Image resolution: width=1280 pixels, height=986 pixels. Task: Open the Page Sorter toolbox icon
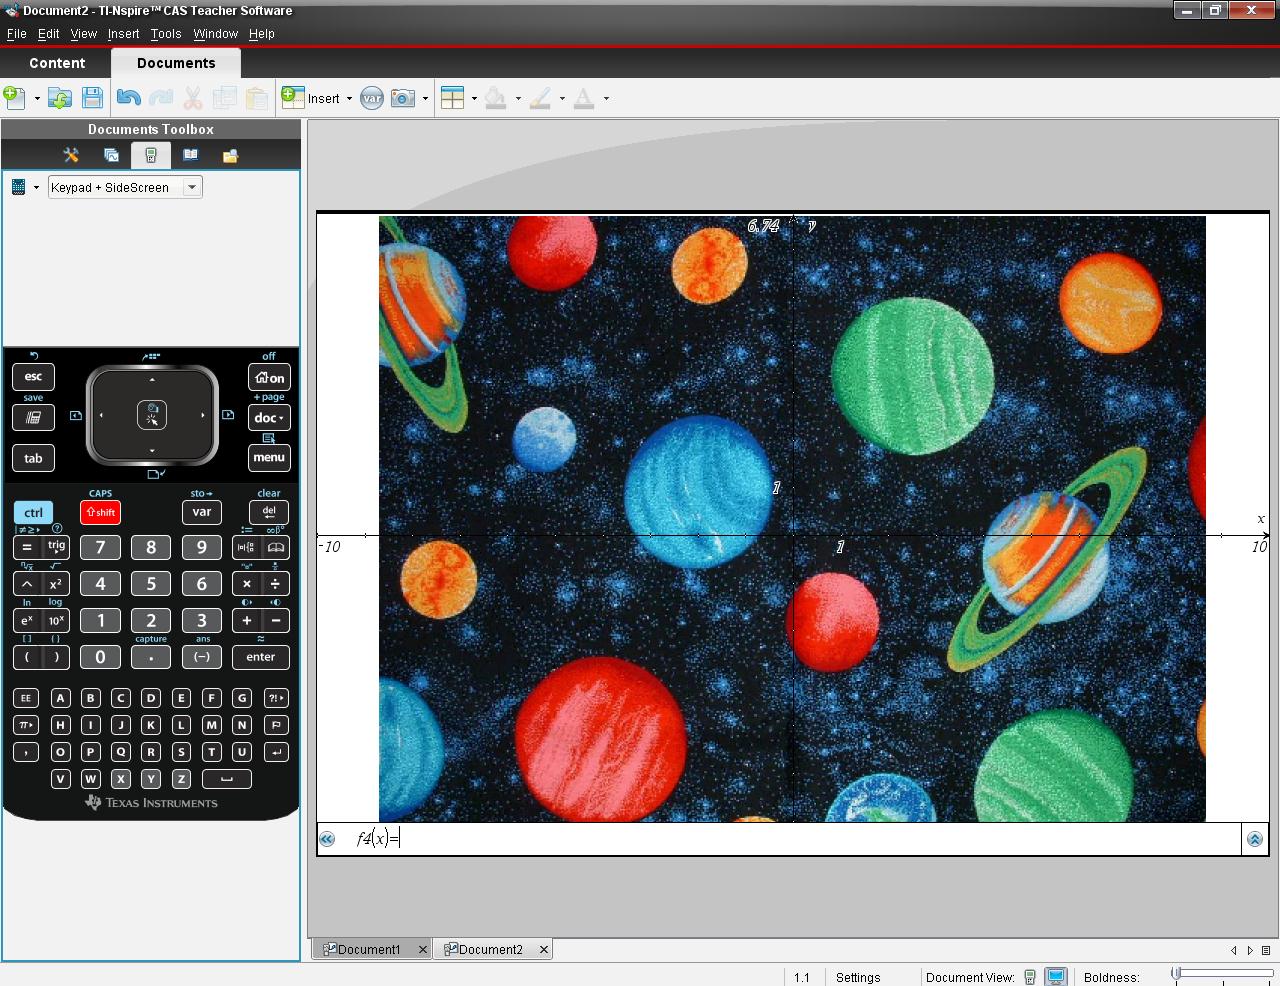tap(111, 155)
